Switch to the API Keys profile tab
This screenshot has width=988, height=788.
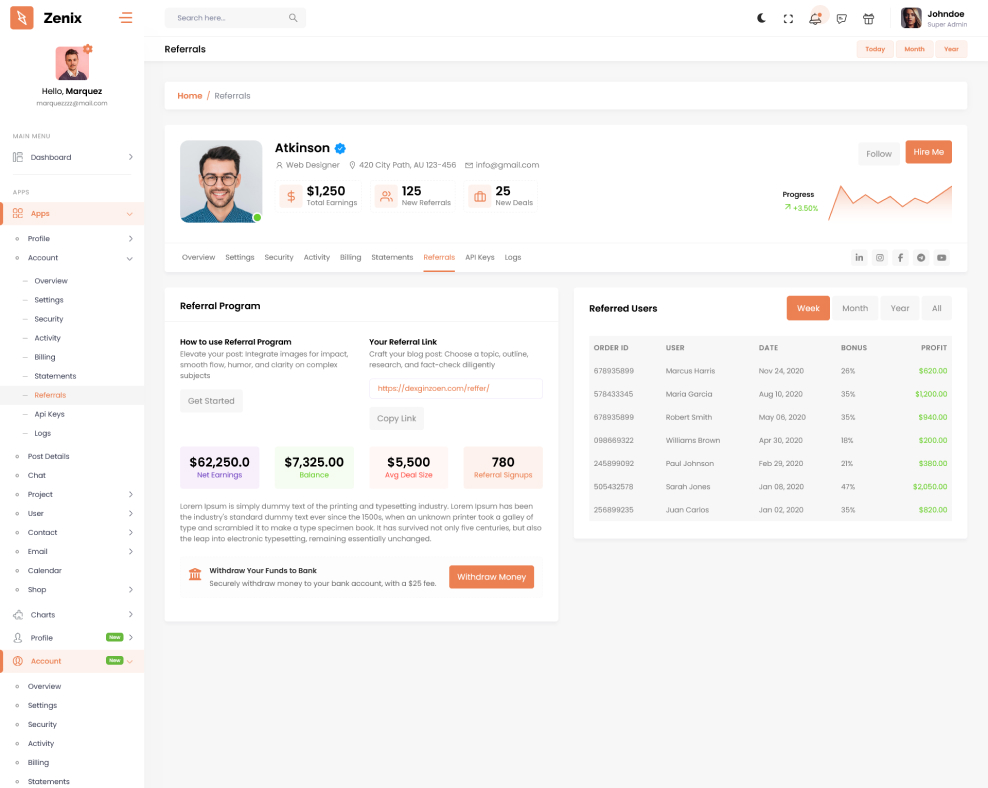(479, 257)
